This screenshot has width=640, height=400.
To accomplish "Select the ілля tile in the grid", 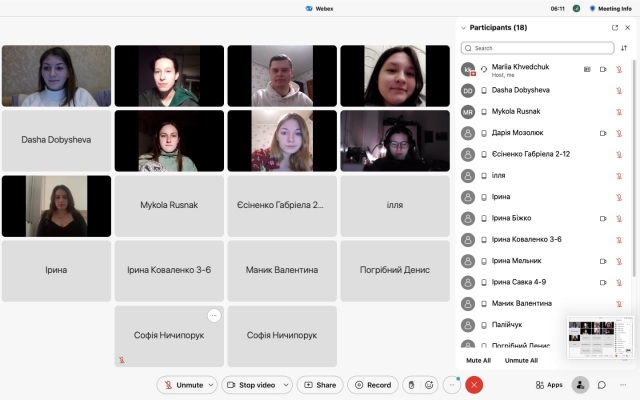I will coord(395,206).
